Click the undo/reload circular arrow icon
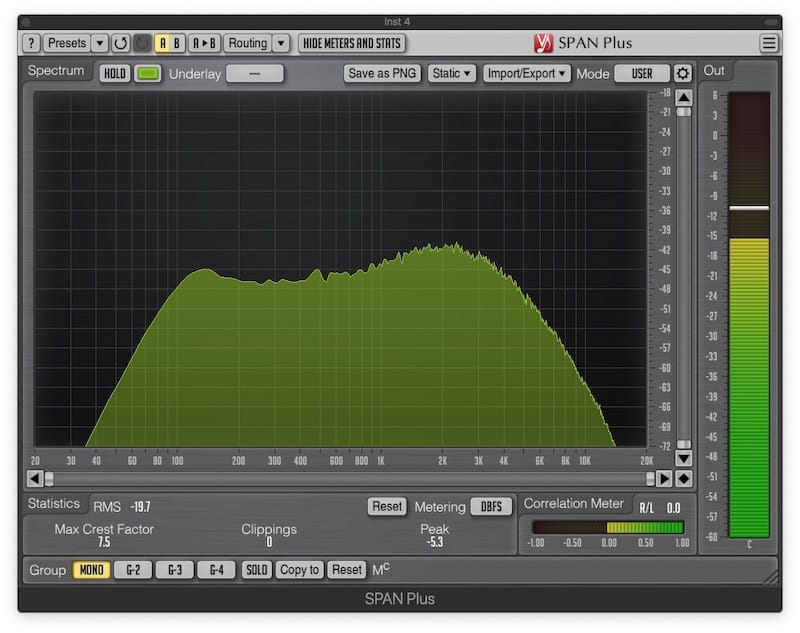Image resolution: width=800 pixels, height=633 pixels. click(120, 43)
